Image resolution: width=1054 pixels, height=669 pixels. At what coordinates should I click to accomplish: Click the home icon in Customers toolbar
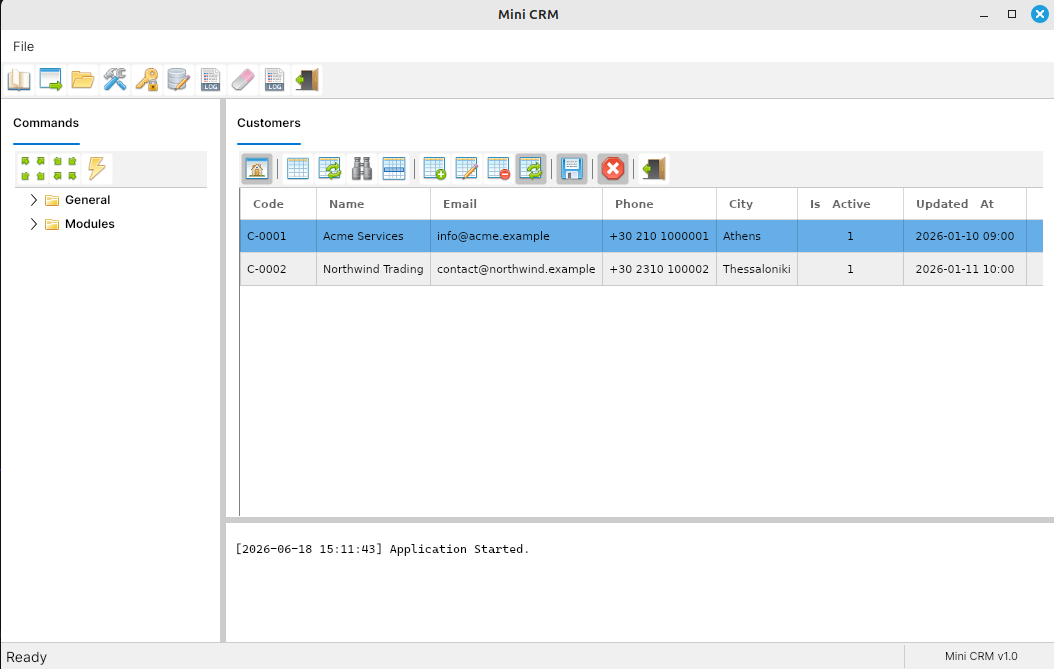[257, 169]
